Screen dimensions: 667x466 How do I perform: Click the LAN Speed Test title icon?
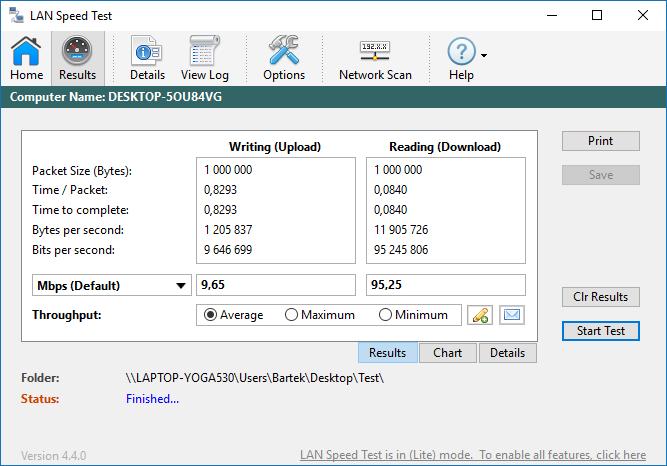coord(17,15)
